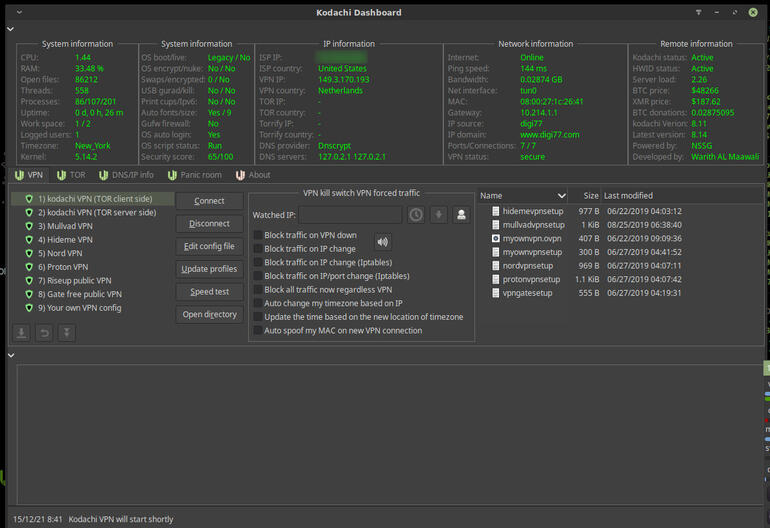Open the Panic room tab

[194, 175]
